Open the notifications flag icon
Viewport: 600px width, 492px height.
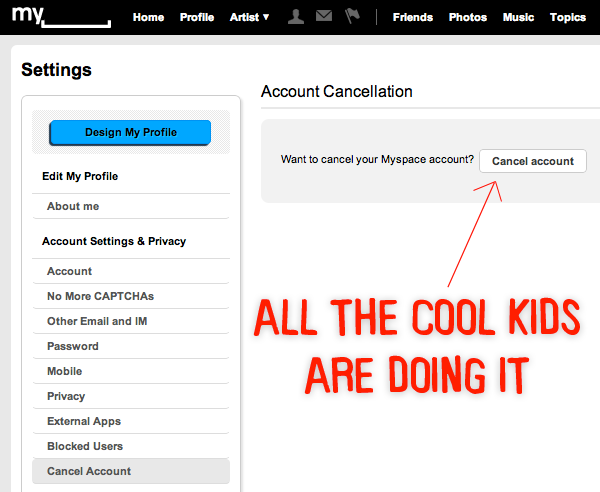pyautogui.click(x=352, y=16)
